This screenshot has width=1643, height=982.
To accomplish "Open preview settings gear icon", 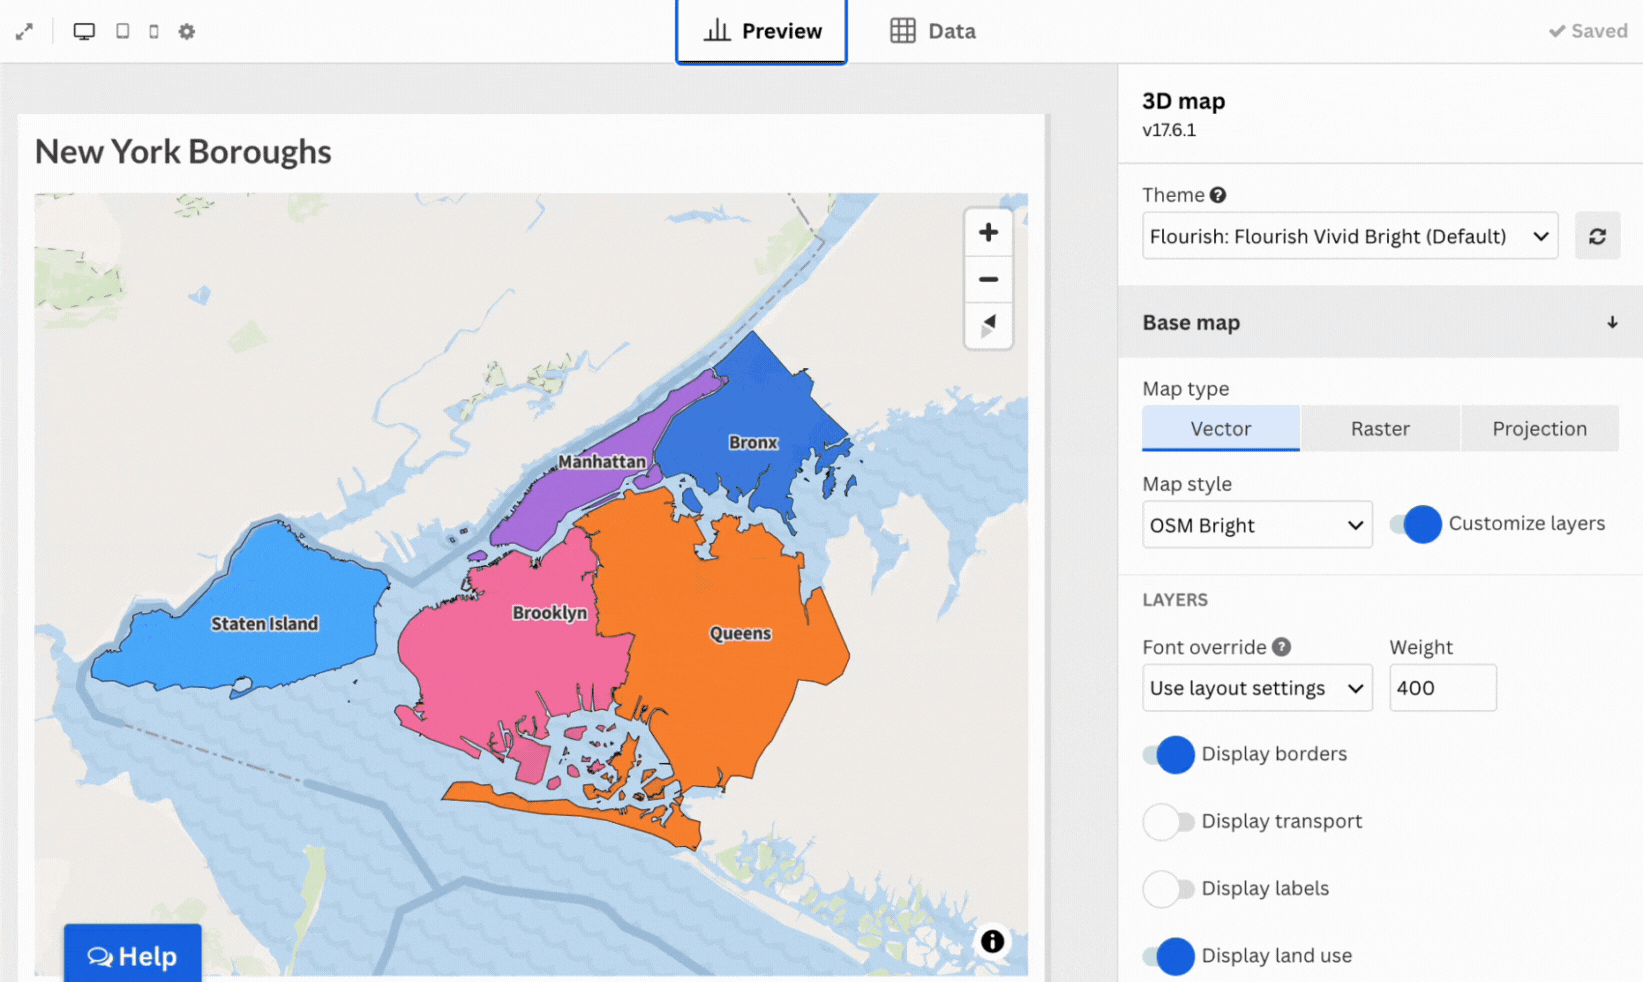I will 187,32.
